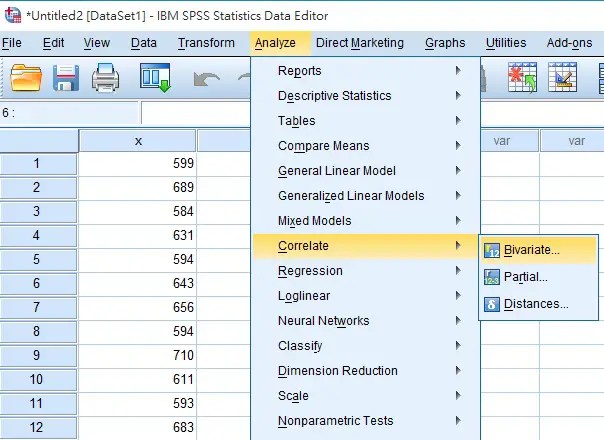Expand Generalized Linear Models submenu
This screenshot has width=604, height=440.
[x=365, y=196]
